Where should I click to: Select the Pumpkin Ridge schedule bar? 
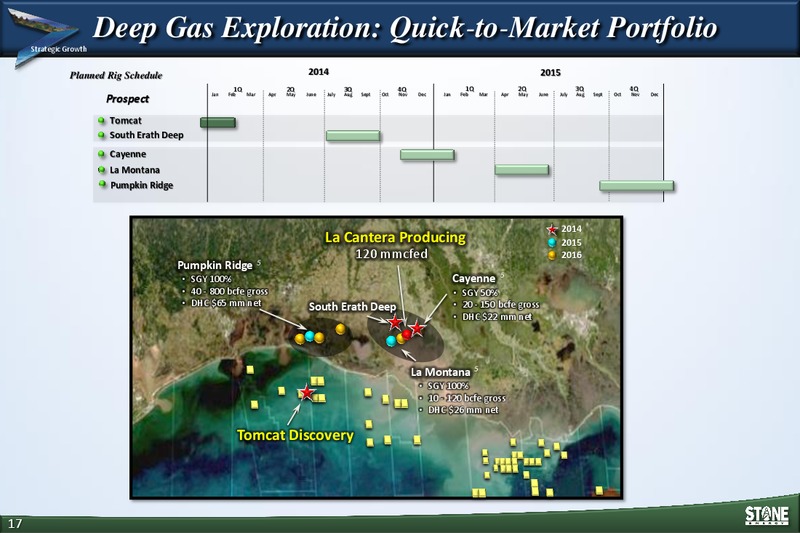pyautogui.click(x=637, y=186)
